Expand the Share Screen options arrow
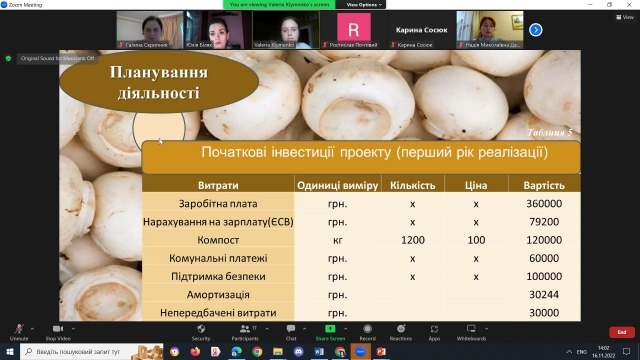640x360 pixels. click(346, 329)
